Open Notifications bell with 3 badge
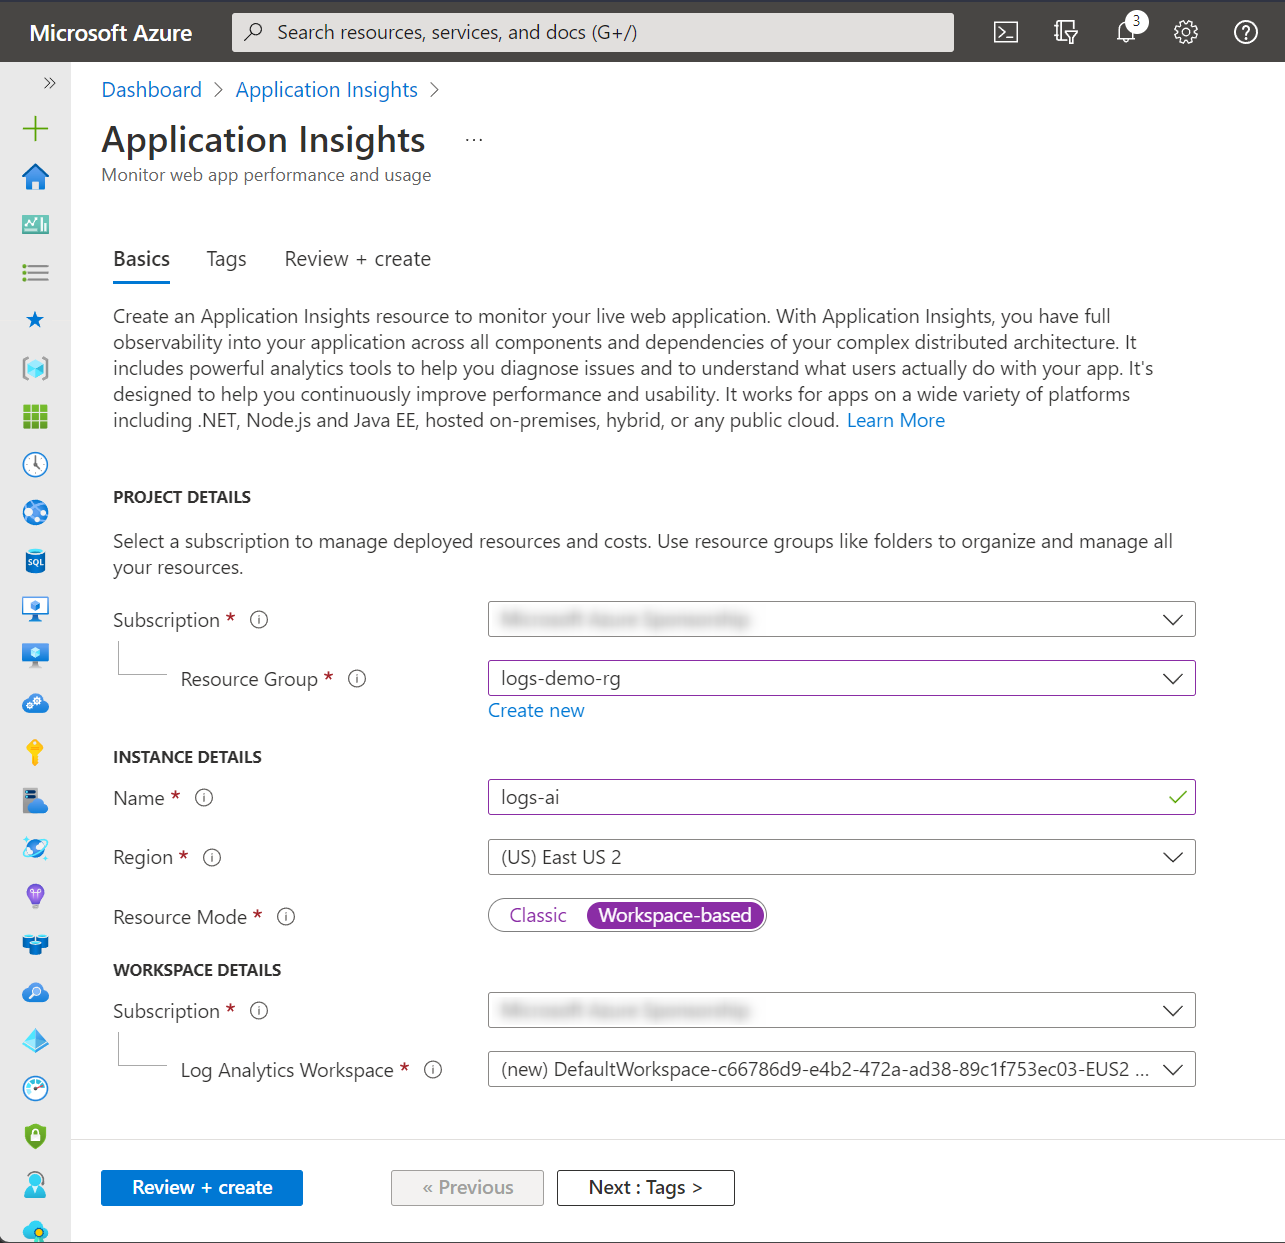This screenshot has height=1243, width=1285. (x=1128, y=30)
